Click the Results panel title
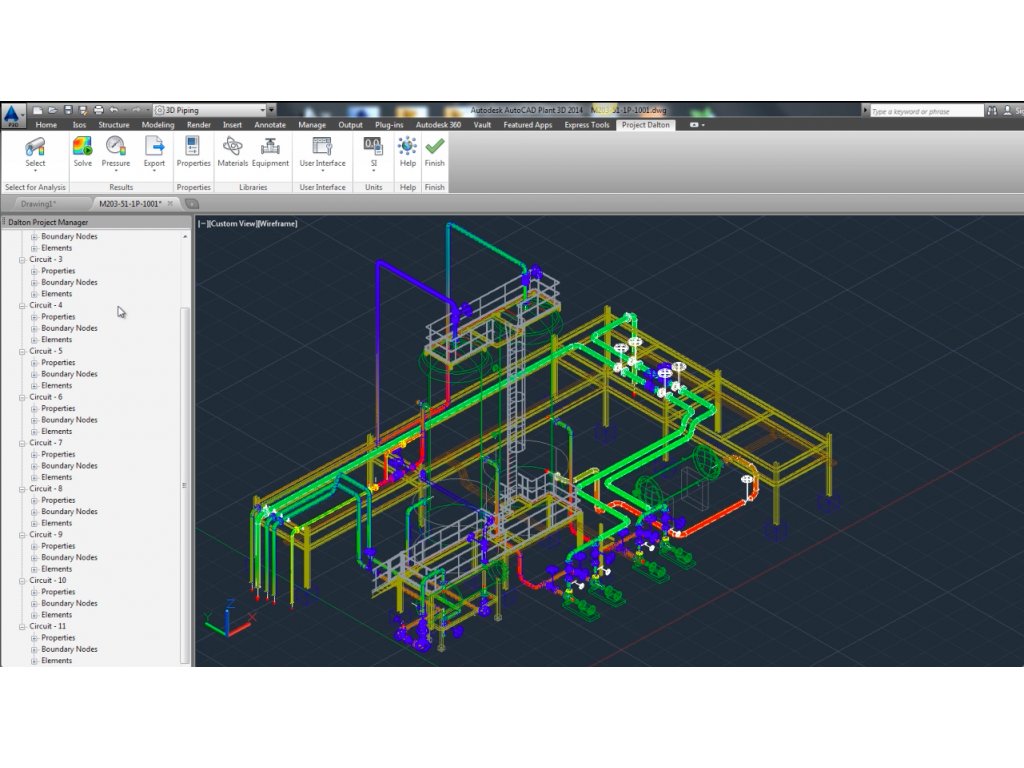The image size is (1024, 768). tap(121, 187)
